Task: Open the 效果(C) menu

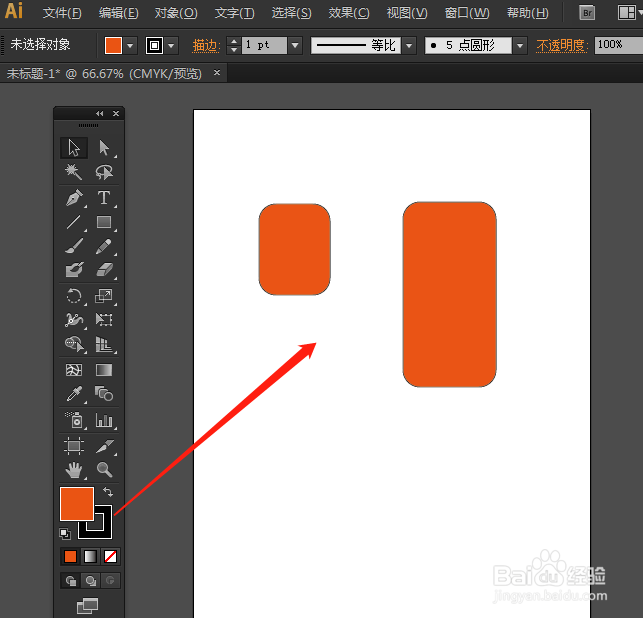Action: [349, 13]
